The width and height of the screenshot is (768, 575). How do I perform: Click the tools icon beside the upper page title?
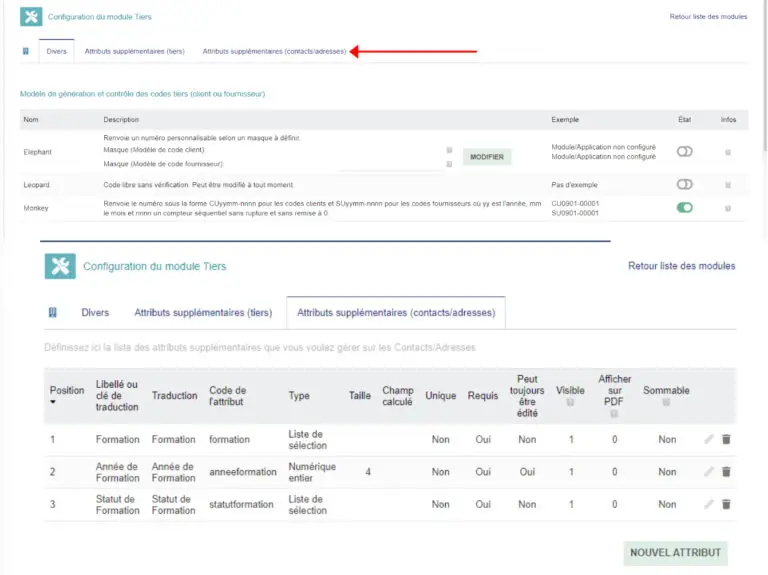31,17
